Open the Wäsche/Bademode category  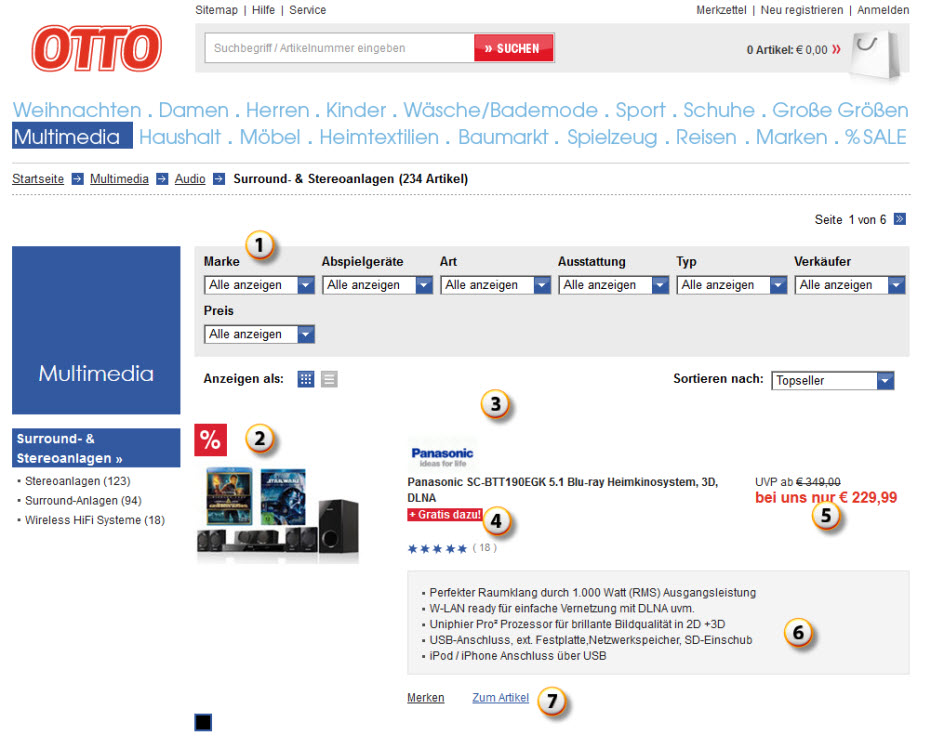pos(501,110)
